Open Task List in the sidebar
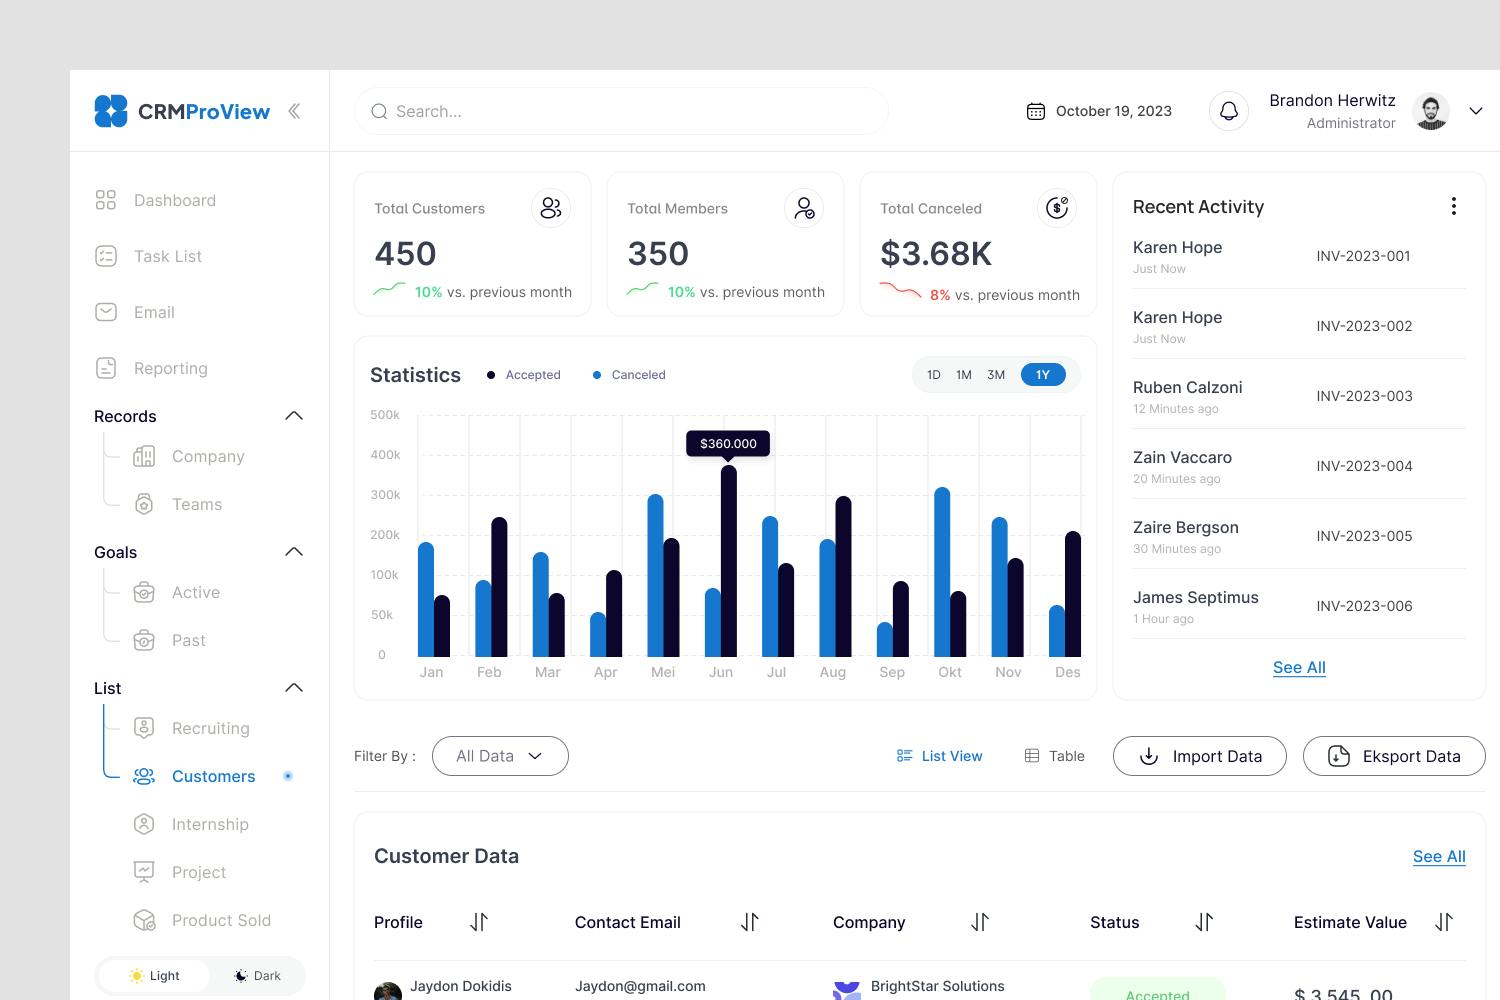1500x1000 pixels. [x=148, y=256]
